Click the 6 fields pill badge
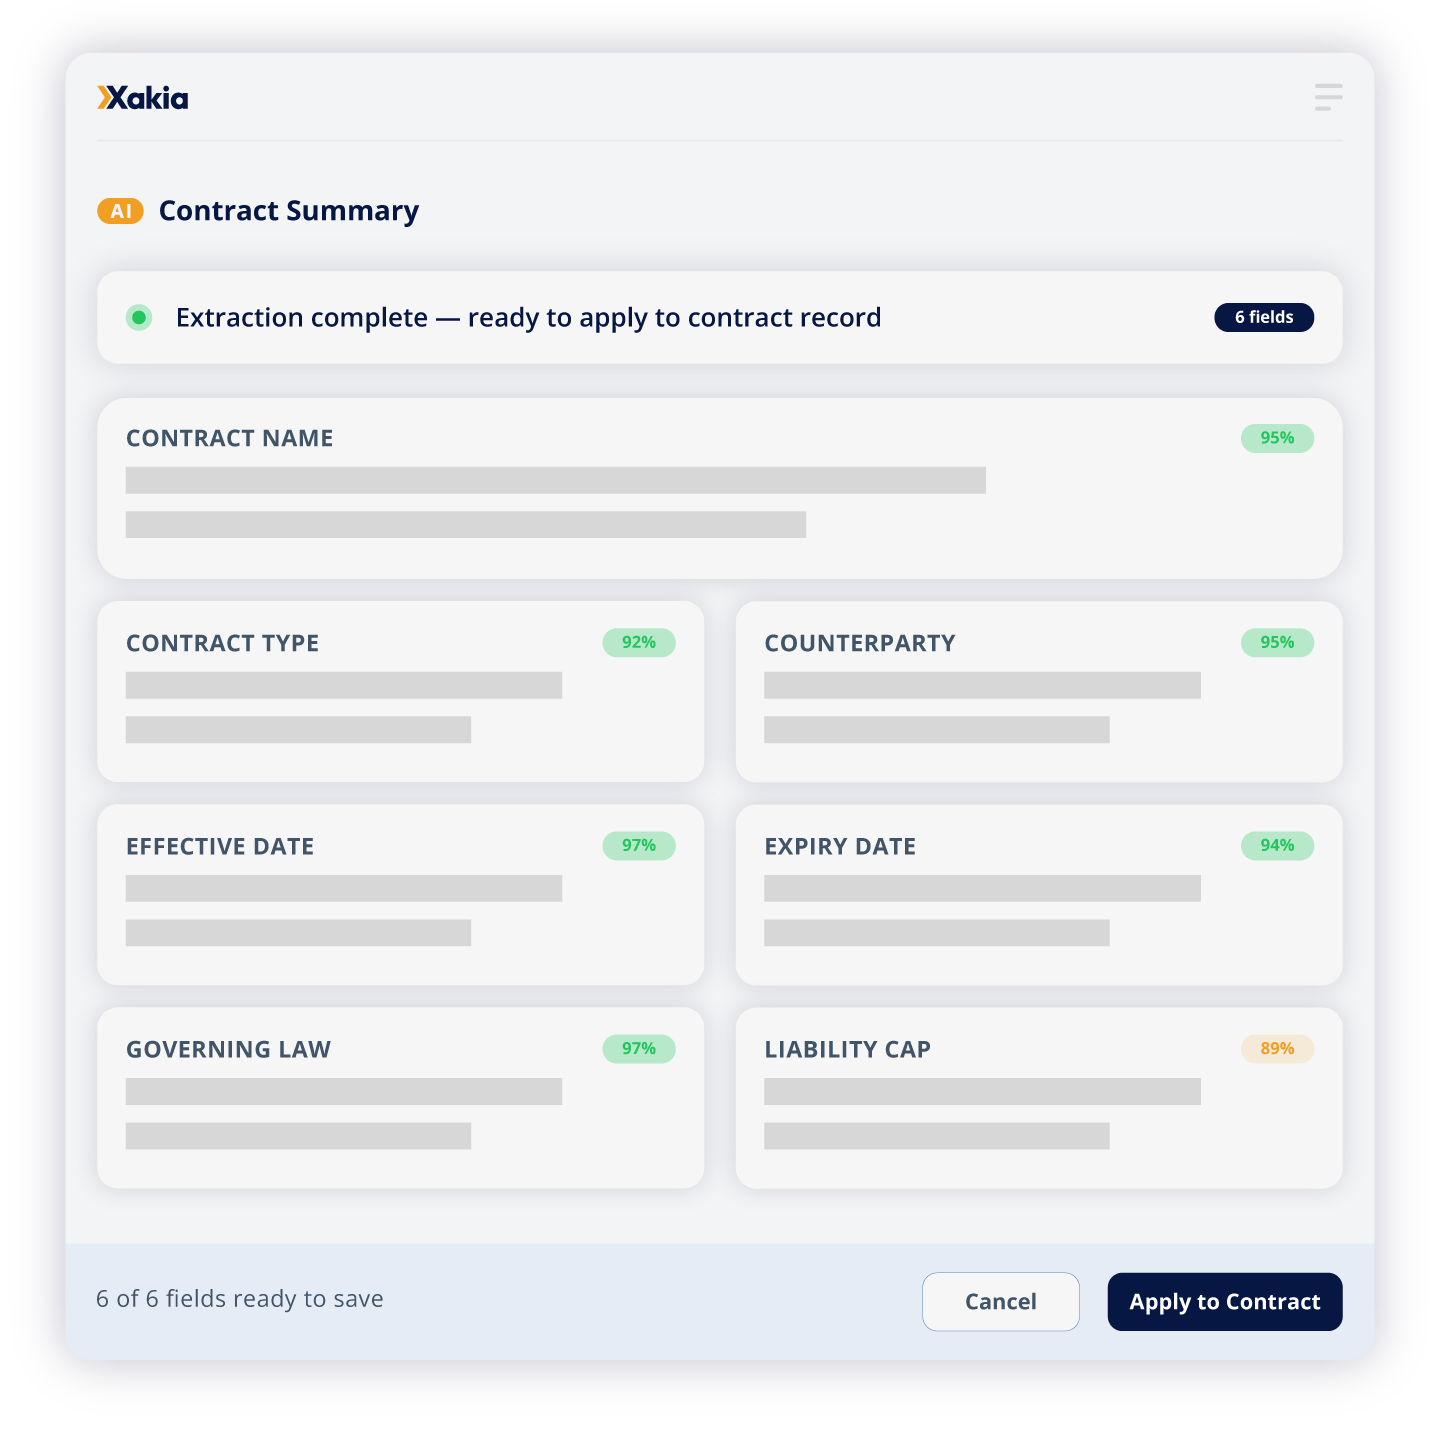Viewport: 1440px width, 1440px height. pyautogui.click(x=1264, y=317)
